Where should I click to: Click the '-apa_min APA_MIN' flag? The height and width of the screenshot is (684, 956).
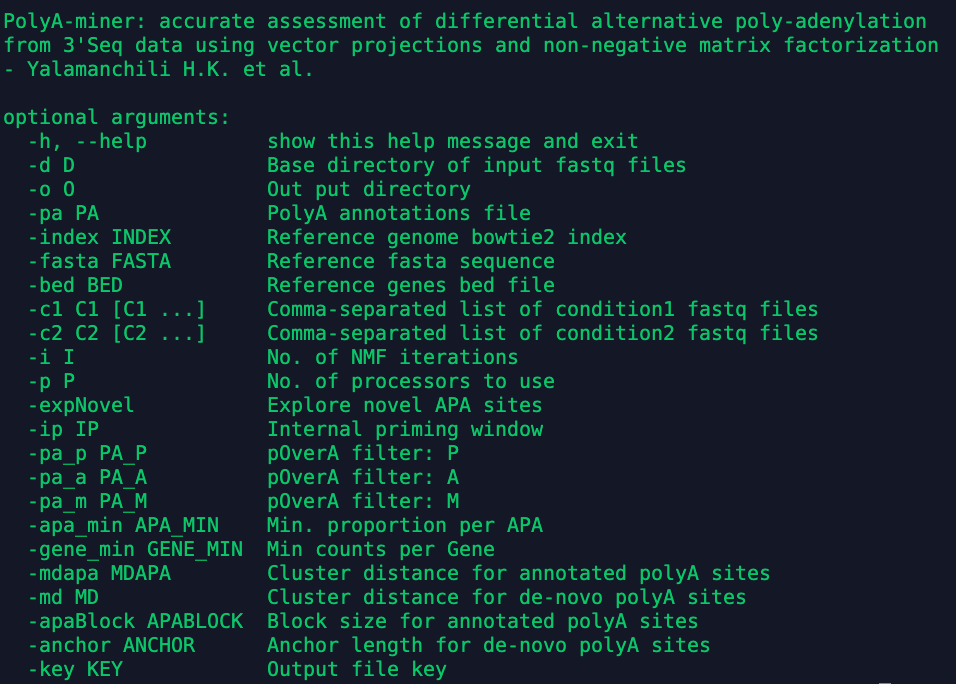tap(123, 525)
